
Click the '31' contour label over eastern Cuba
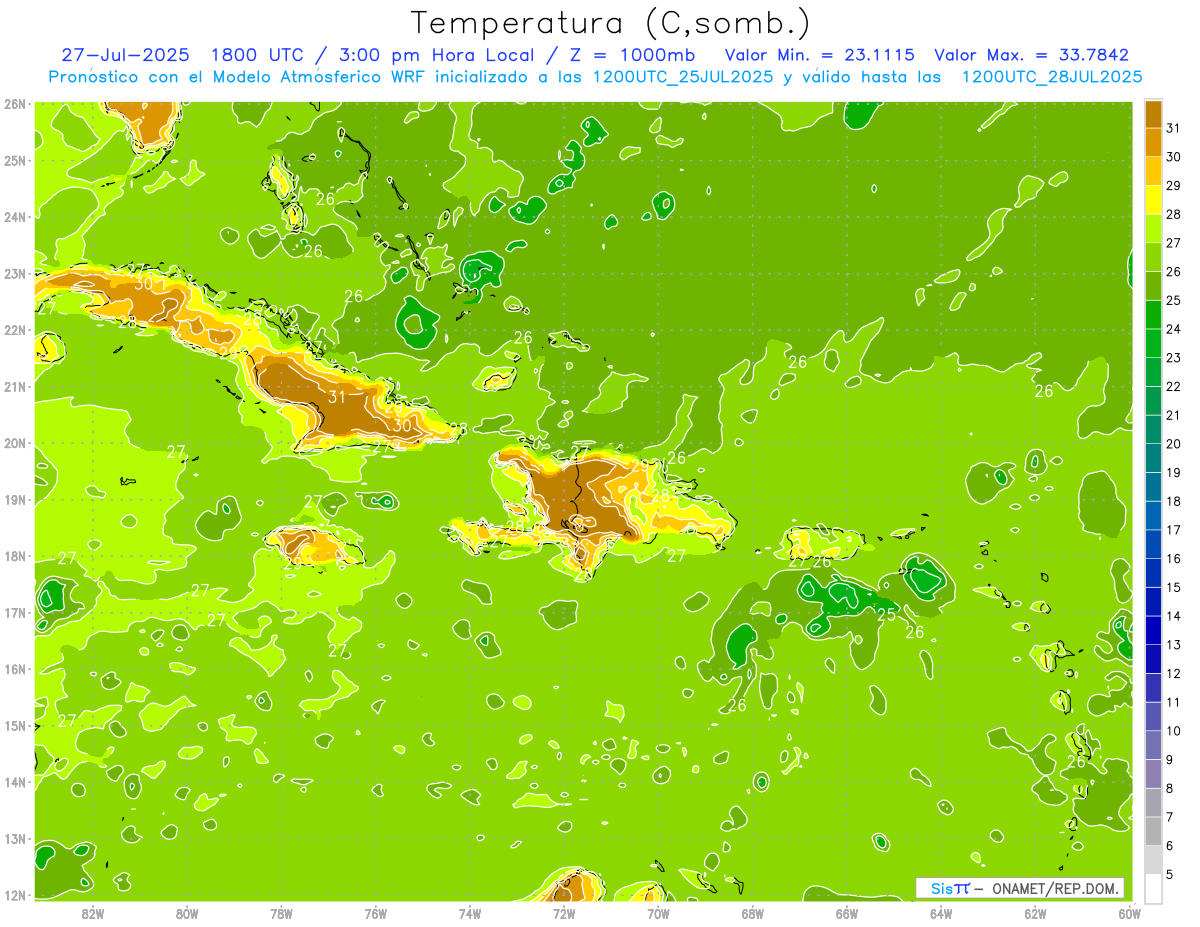pyautogui.click(x=337, y=397)
